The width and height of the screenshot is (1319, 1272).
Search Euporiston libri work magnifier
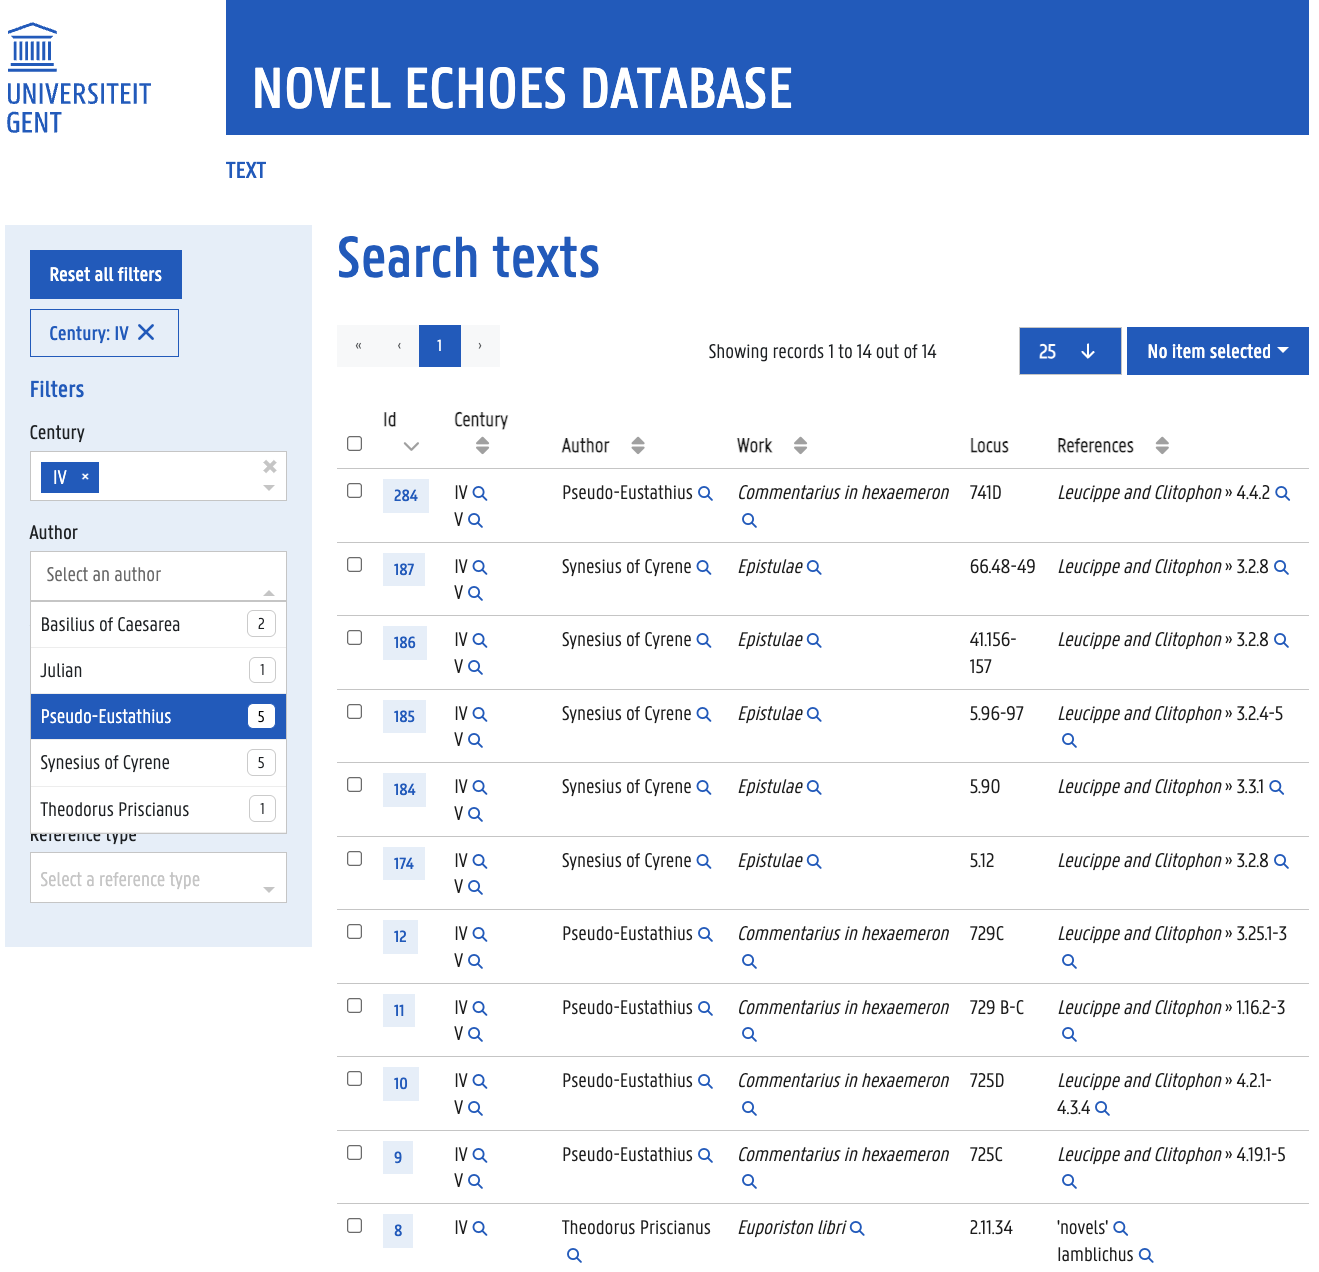[x=857, y=1228]
